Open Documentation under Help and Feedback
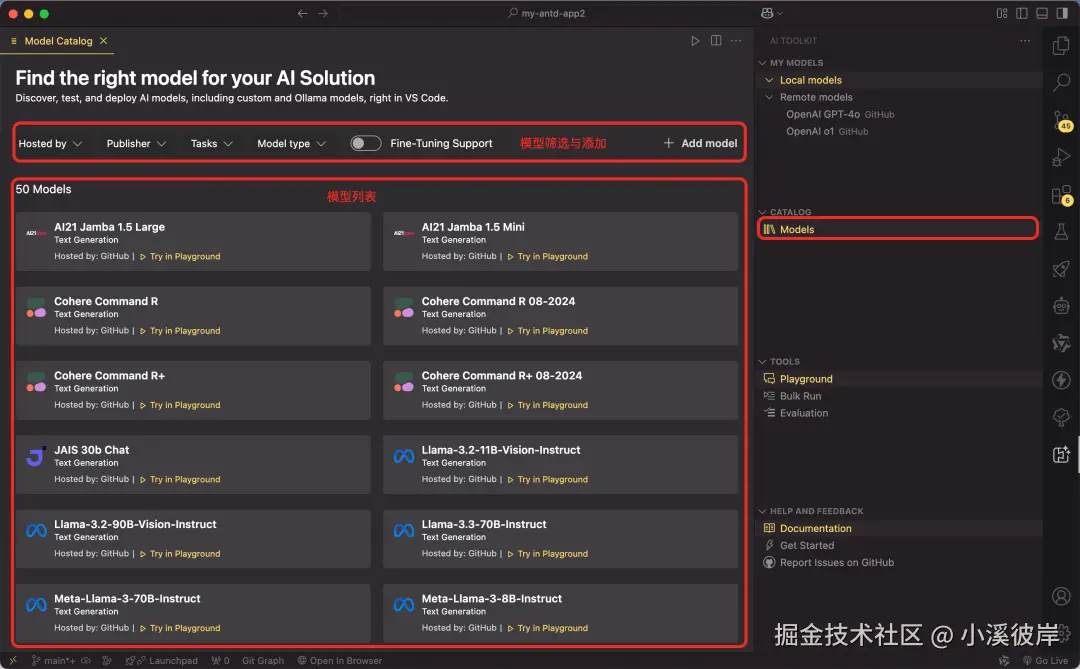Image resolution: width=1080 pixels, height=669 pixels. pos(900,528)
